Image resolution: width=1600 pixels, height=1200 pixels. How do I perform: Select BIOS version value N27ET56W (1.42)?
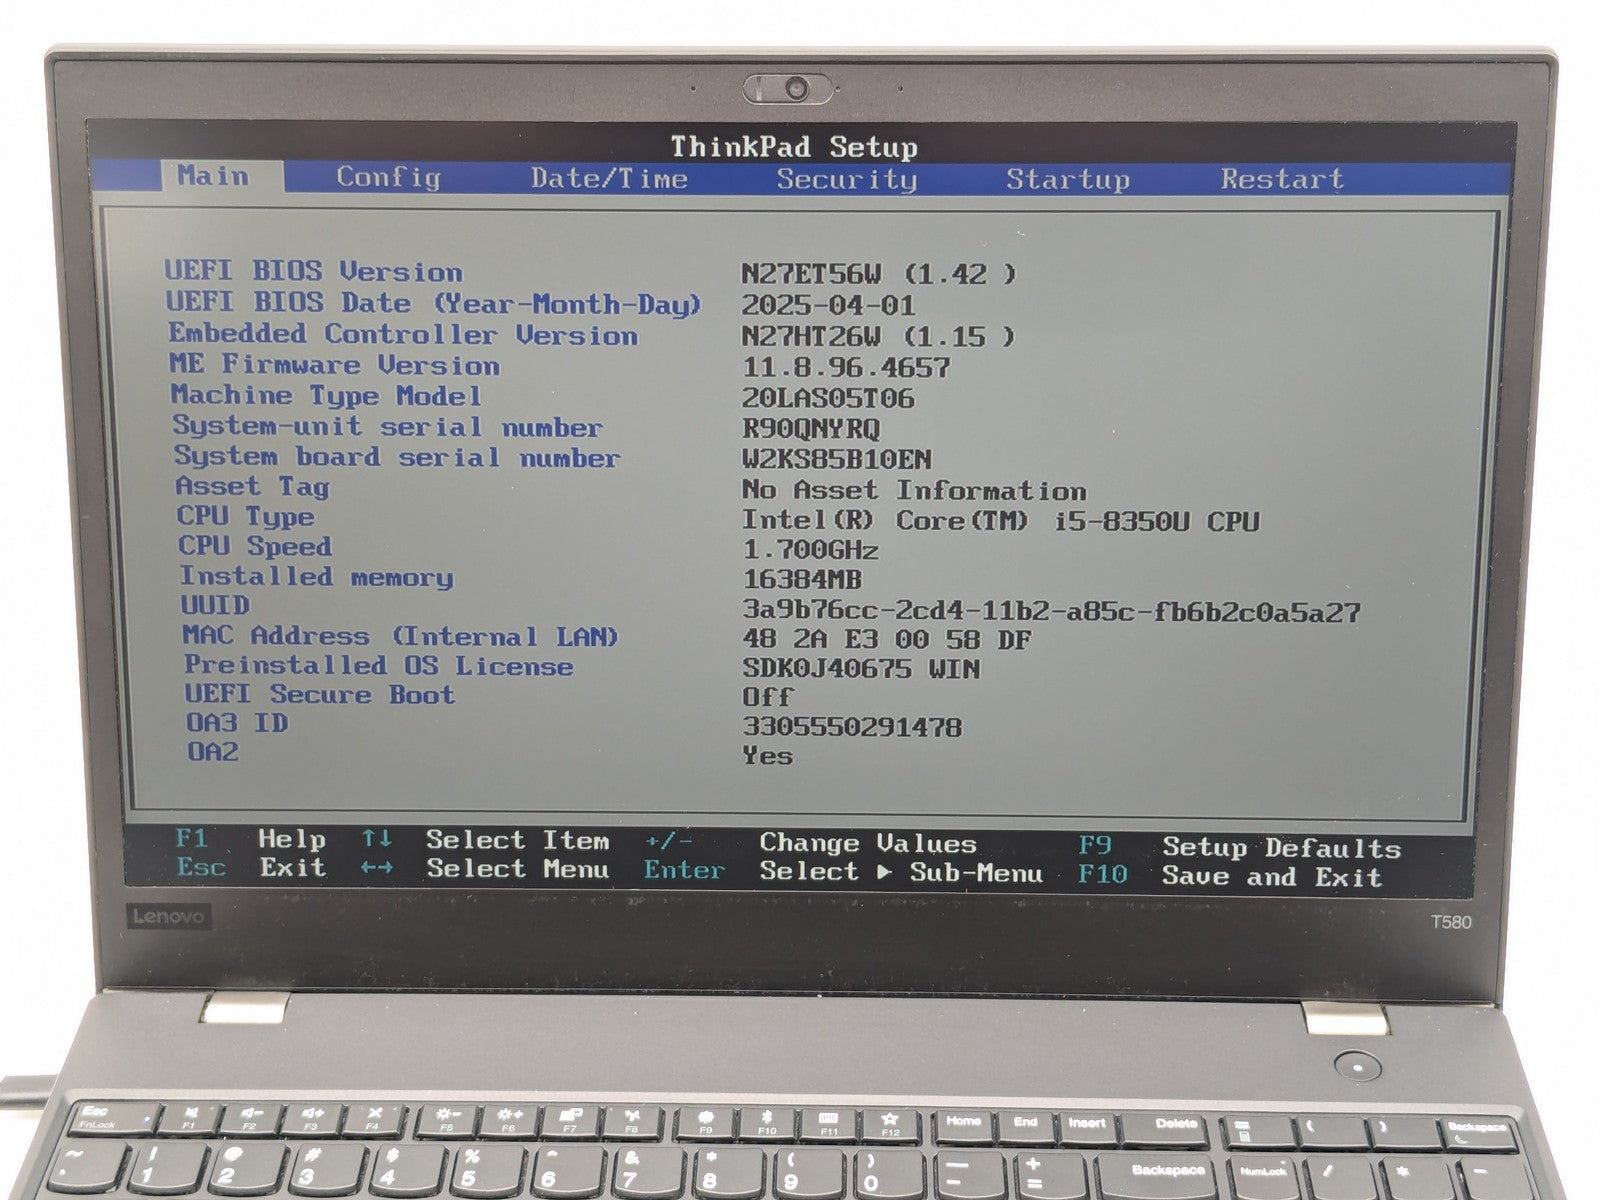point(878,274)
